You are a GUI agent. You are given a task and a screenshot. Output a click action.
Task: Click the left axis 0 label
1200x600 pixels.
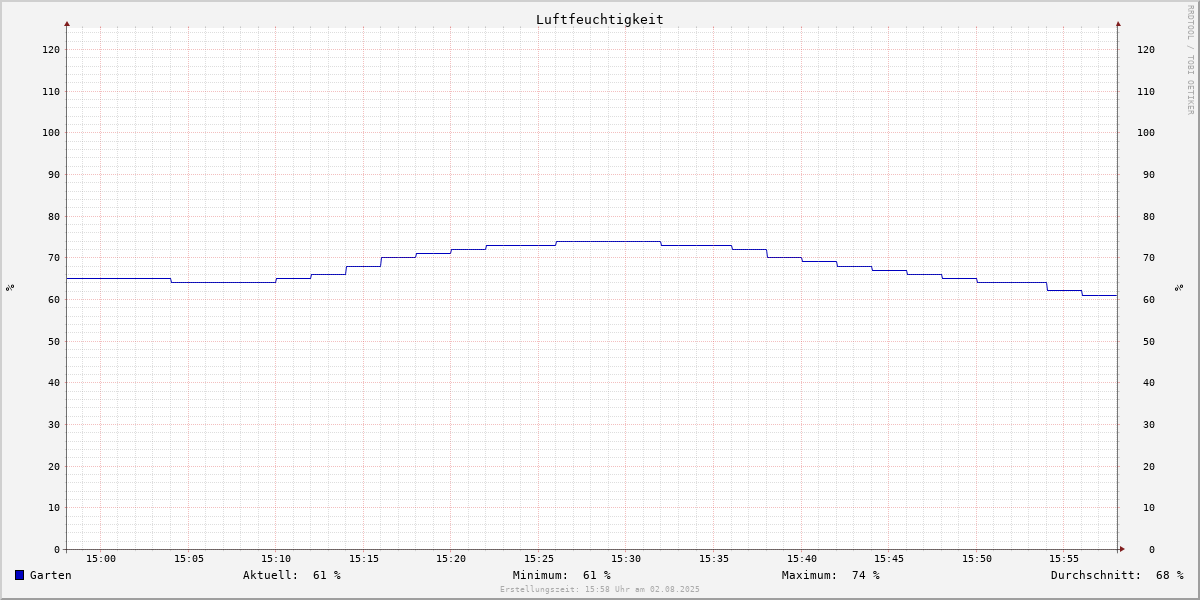(x=57, y=549)
